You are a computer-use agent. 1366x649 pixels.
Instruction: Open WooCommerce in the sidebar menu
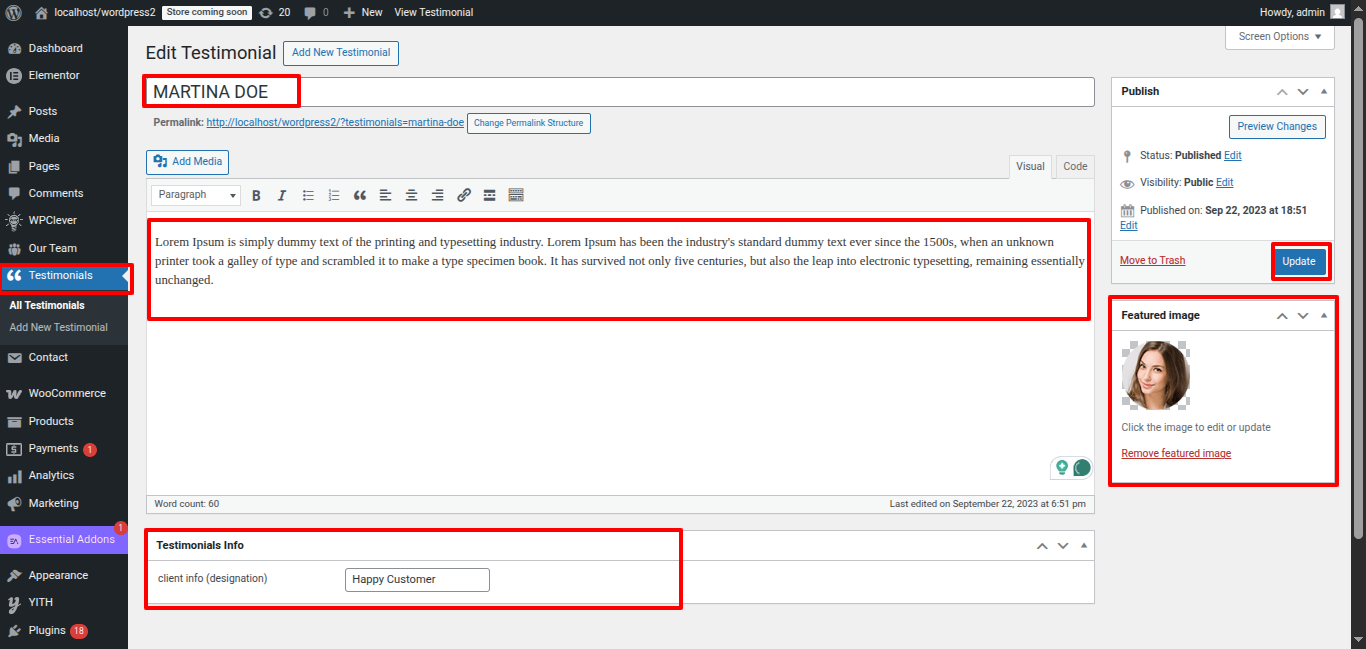[66, 394]
